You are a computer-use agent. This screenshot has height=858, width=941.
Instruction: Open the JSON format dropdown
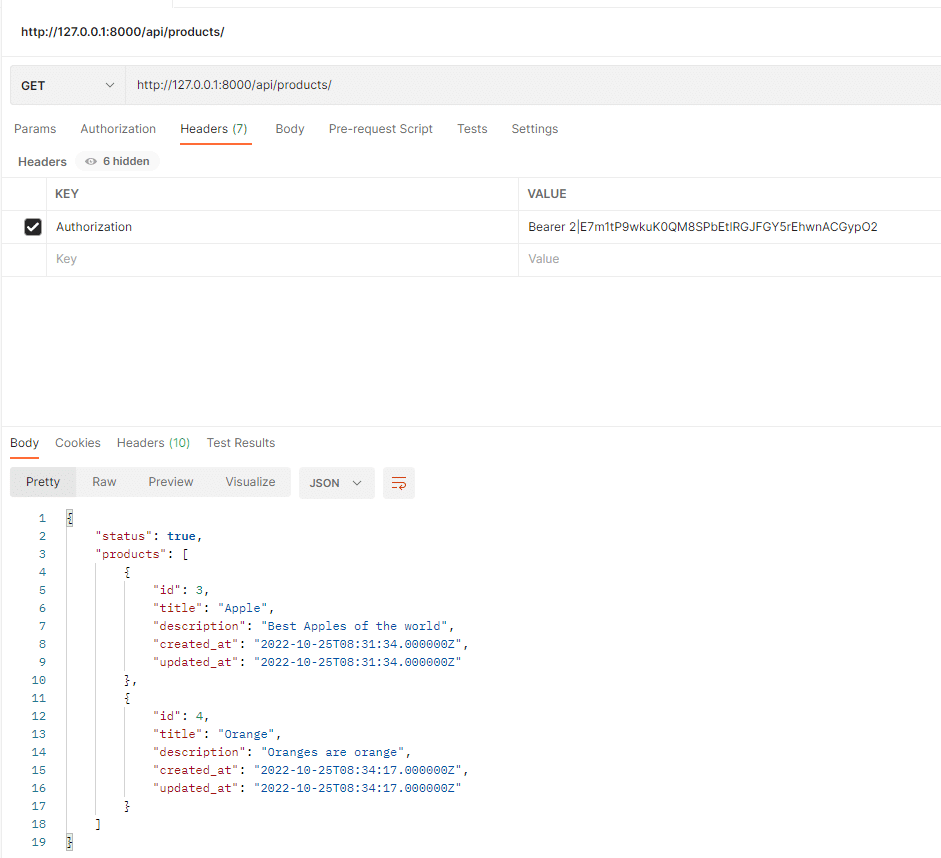tap(336, 483)
